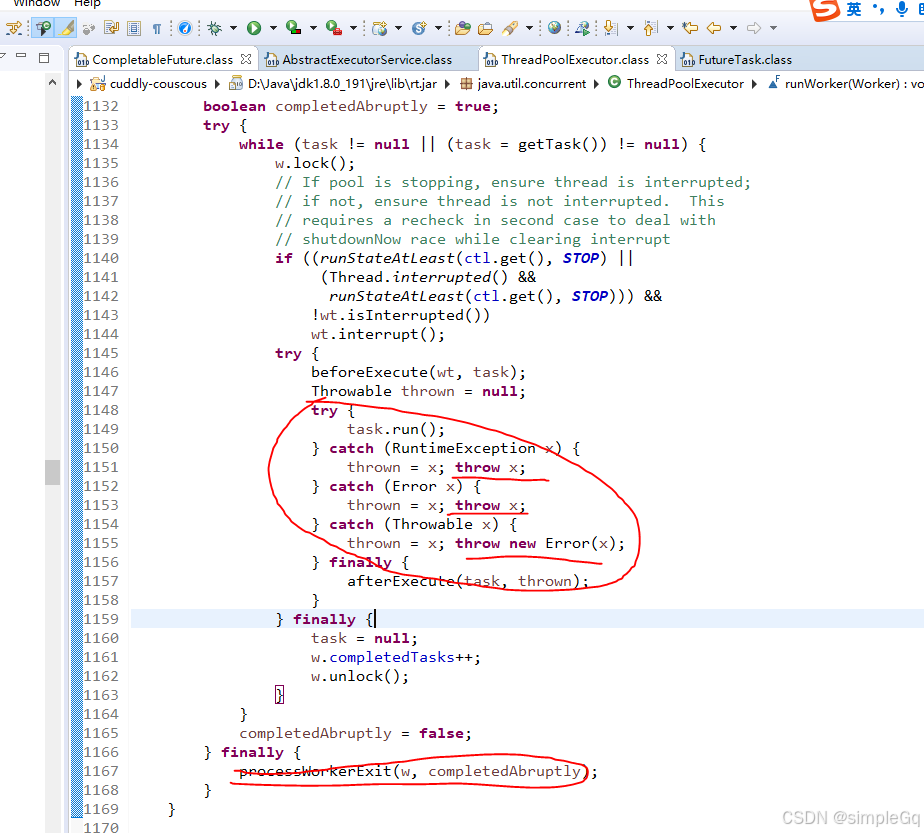Screen dimensions: 924x833
Task: Expand breadcrumb arrow before cuddly-couscous
Action: click(79, 84)
